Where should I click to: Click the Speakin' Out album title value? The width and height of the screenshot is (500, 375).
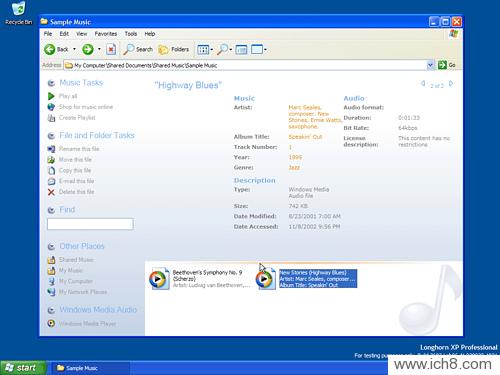tap(305, 137)
